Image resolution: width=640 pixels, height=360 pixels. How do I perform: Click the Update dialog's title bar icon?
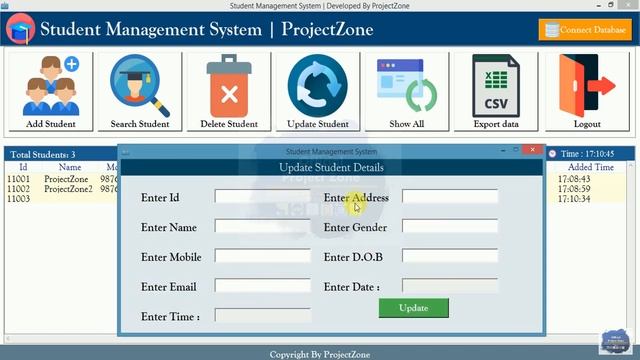tap(126, 152)
